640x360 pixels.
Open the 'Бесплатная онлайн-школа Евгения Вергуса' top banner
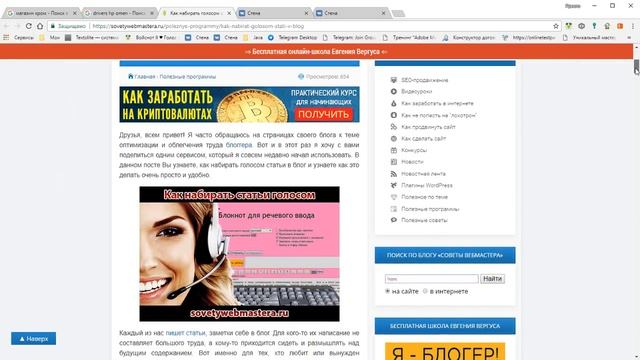pos(316,52)
